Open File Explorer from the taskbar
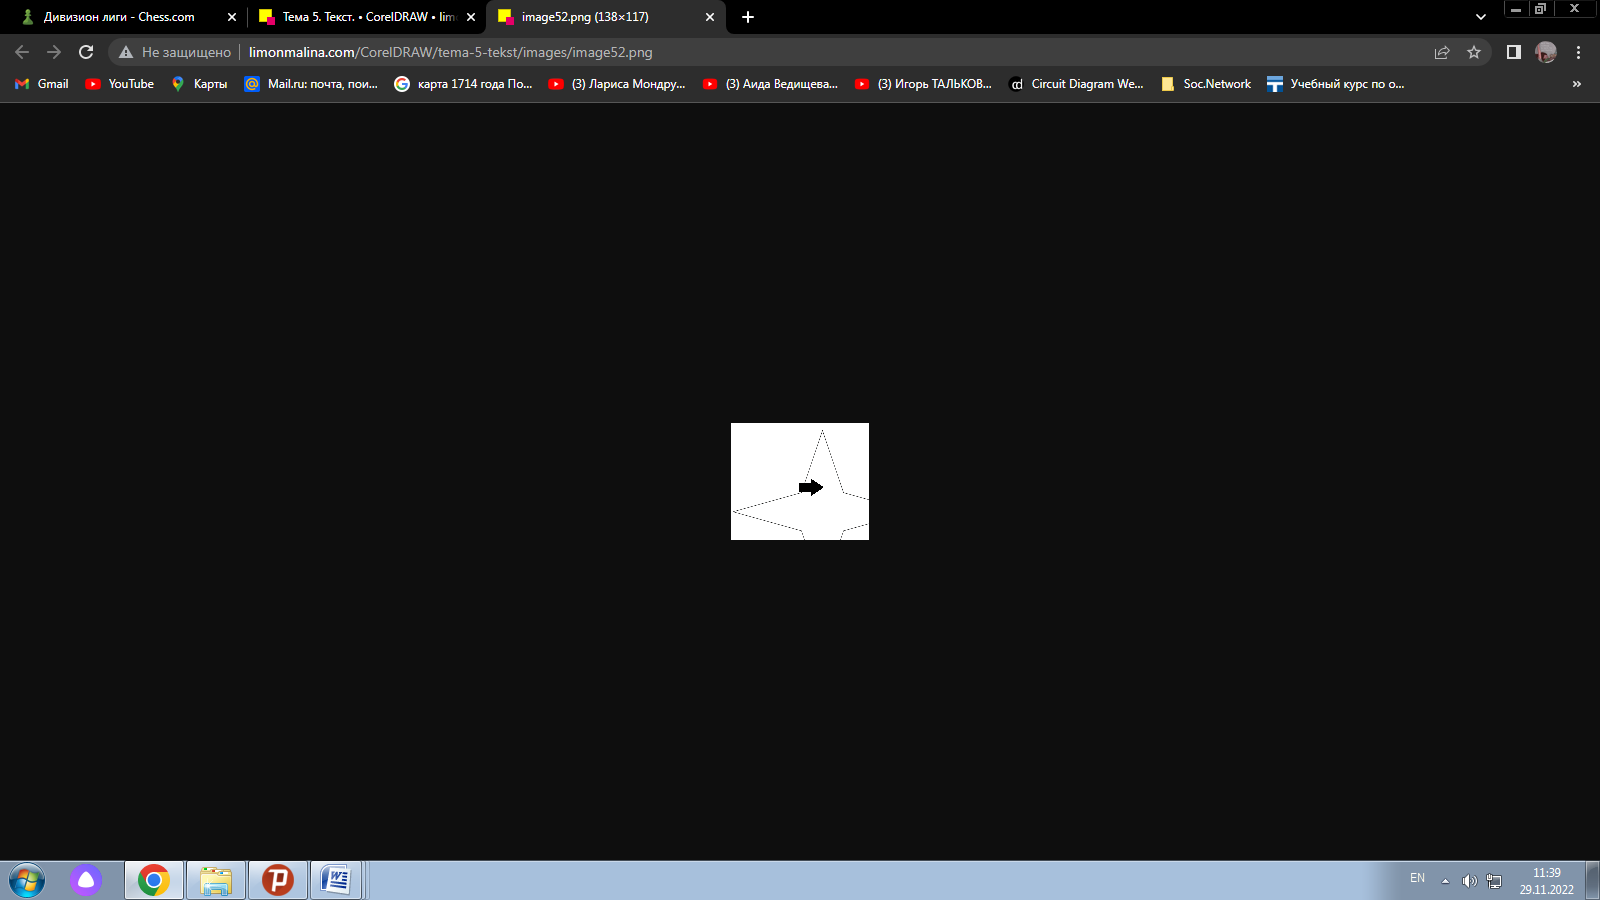 pyautogui.click(x=216, y=880)
